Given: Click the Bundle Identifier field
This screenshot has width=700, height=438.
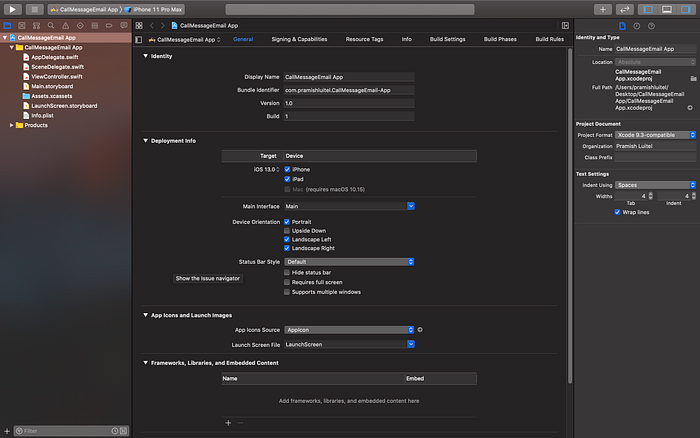Looking at the screenshot, I should click(x=349, y=90).
